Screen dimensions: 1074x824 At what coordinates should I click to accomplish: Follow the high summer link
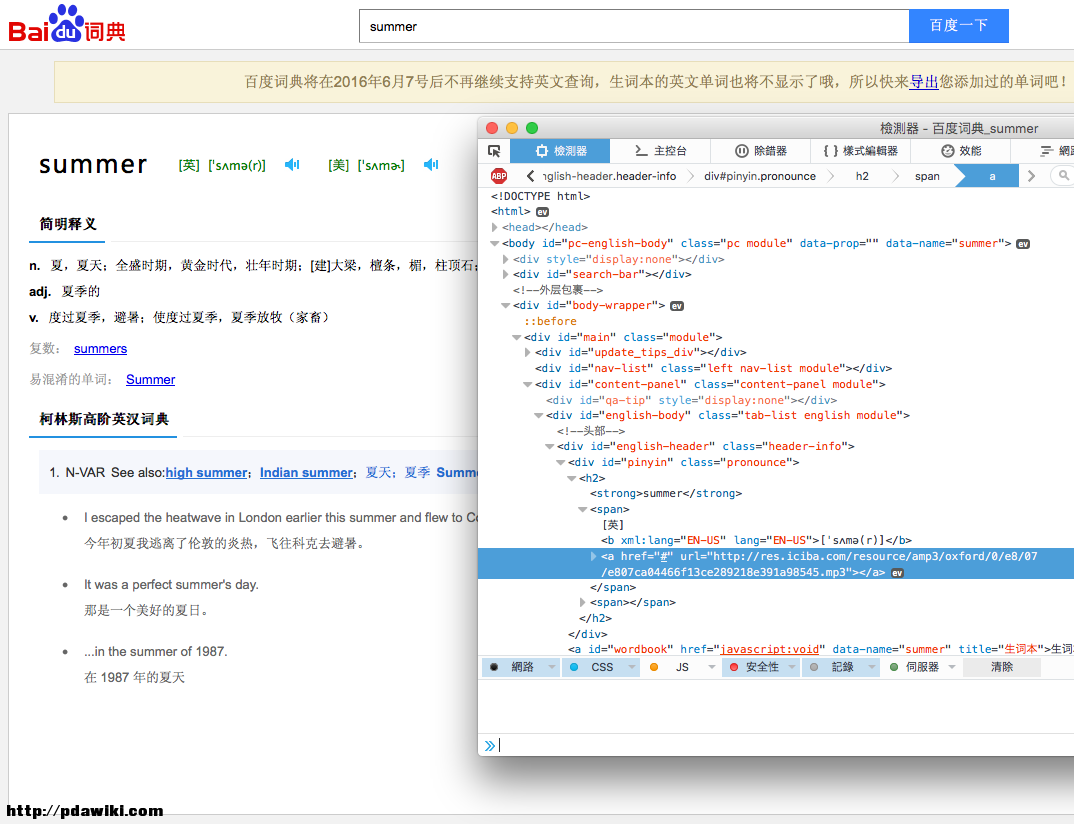pyautogui.click(x=206, y=473)
